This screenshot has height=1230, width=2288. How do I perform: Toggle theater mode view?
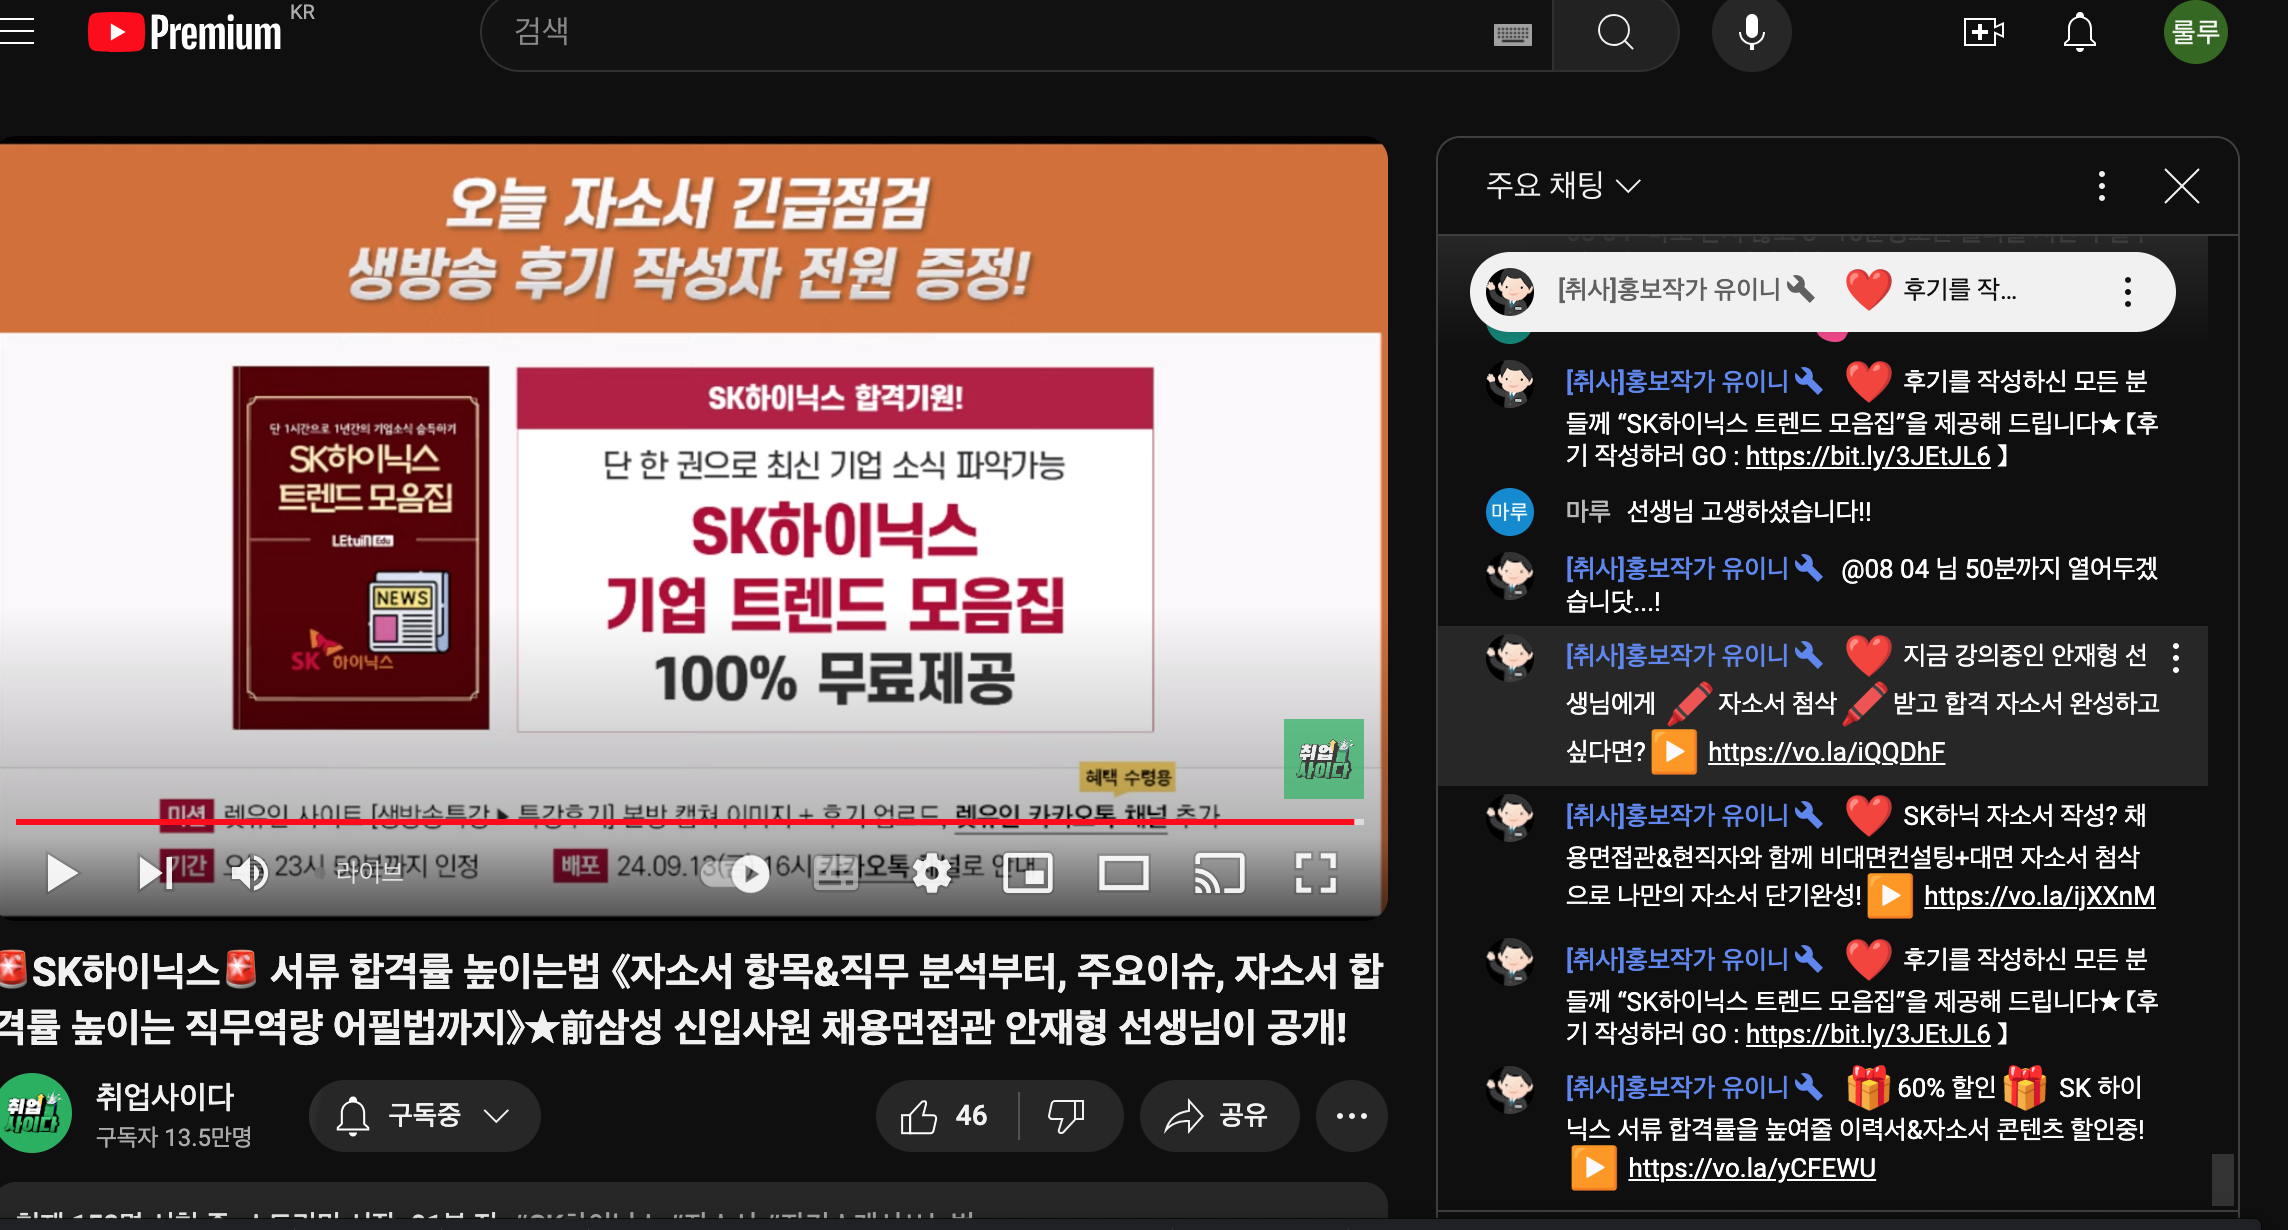coord(1123,873)
